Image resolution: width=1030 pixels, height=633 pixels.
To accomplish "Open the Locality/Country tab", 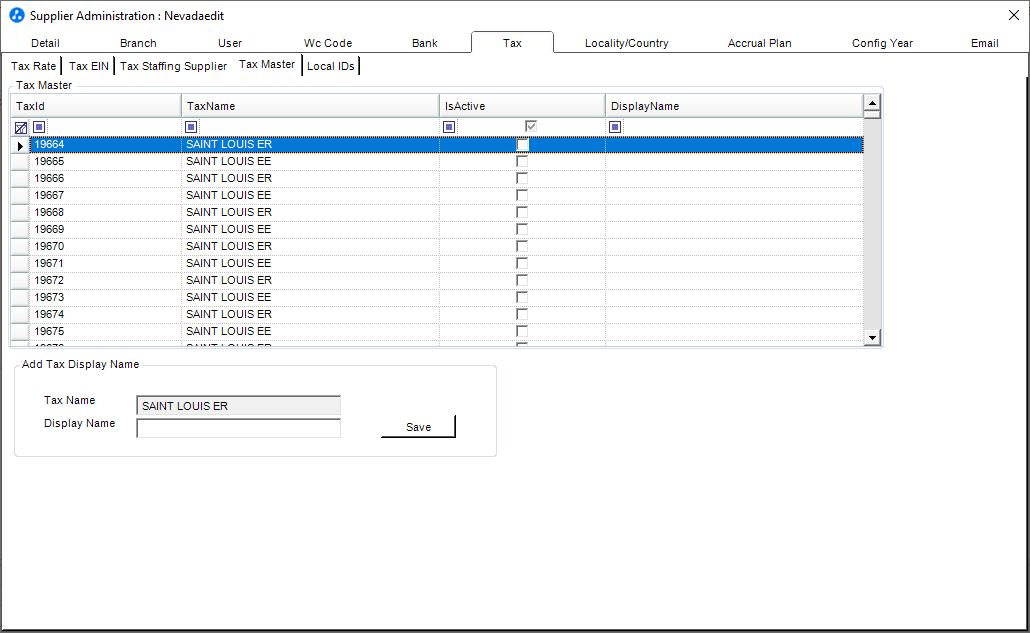I will tap(627, 43).
